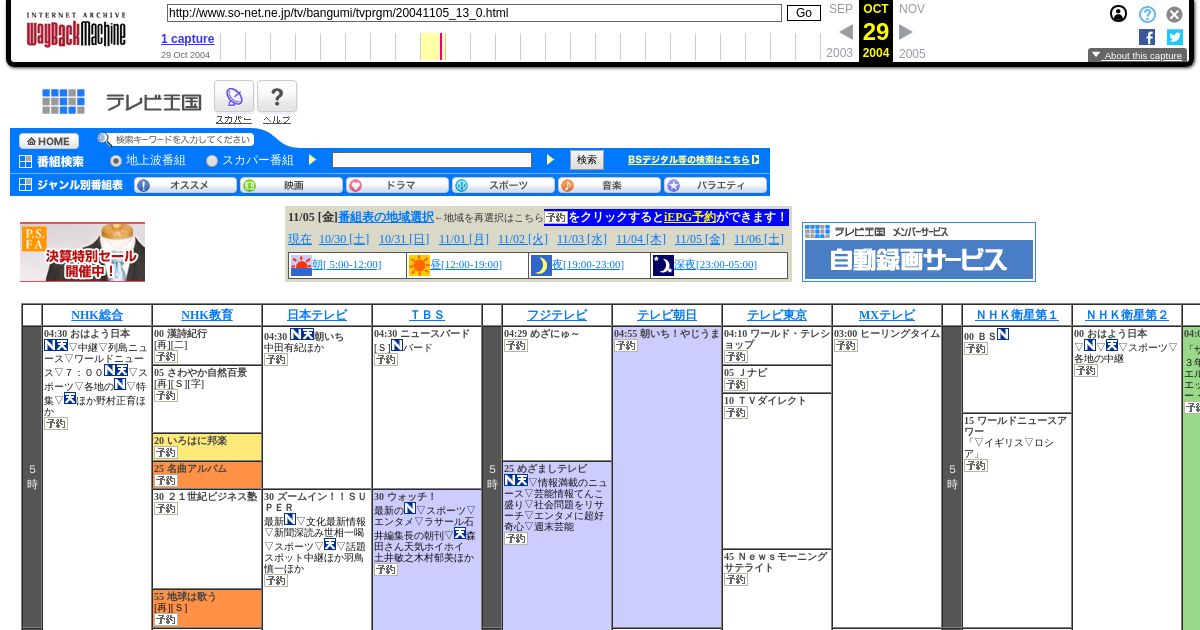Jump to SEP in the Wayback calendar

[x=841, y=9]
